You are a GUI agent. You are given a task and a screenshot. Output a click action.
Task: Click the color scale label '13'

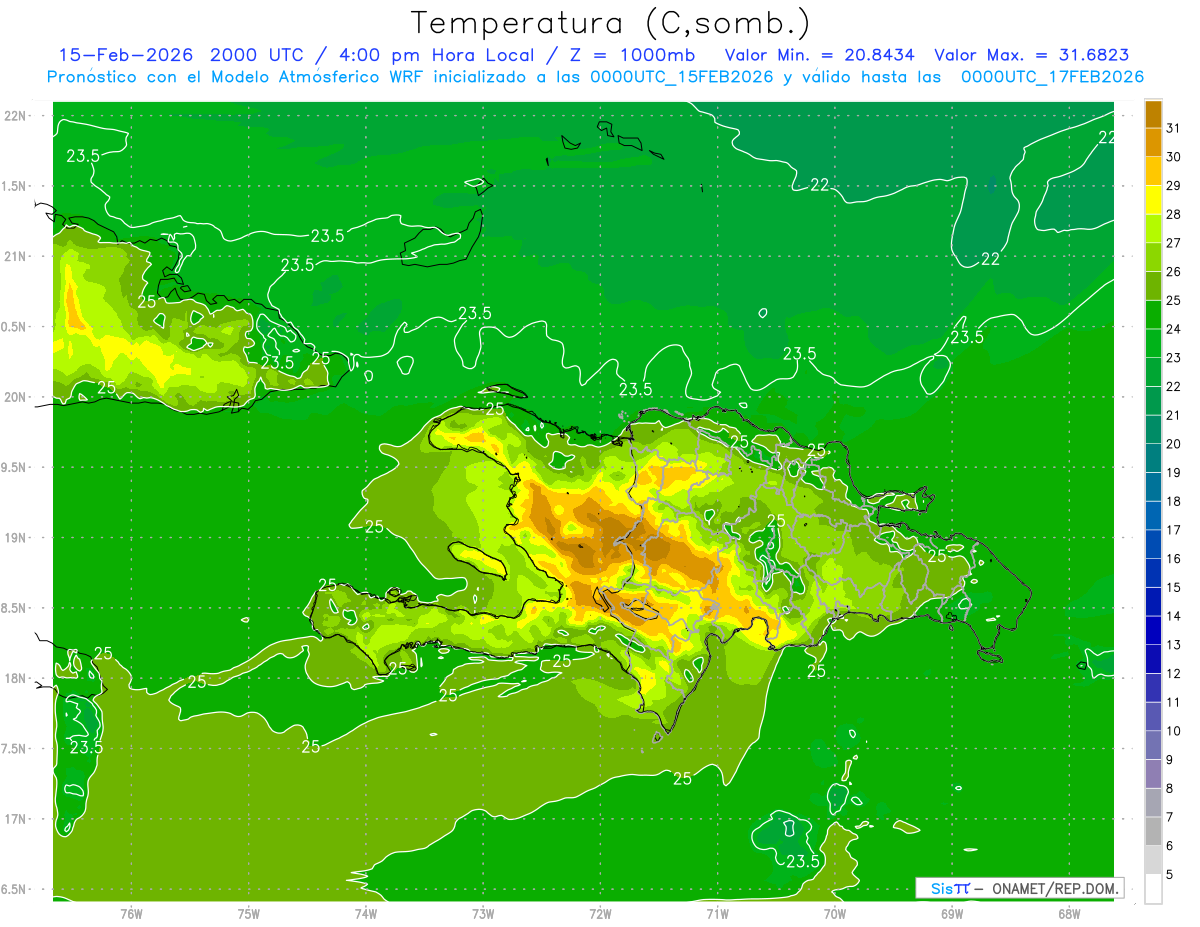[x=1174, y=645]
